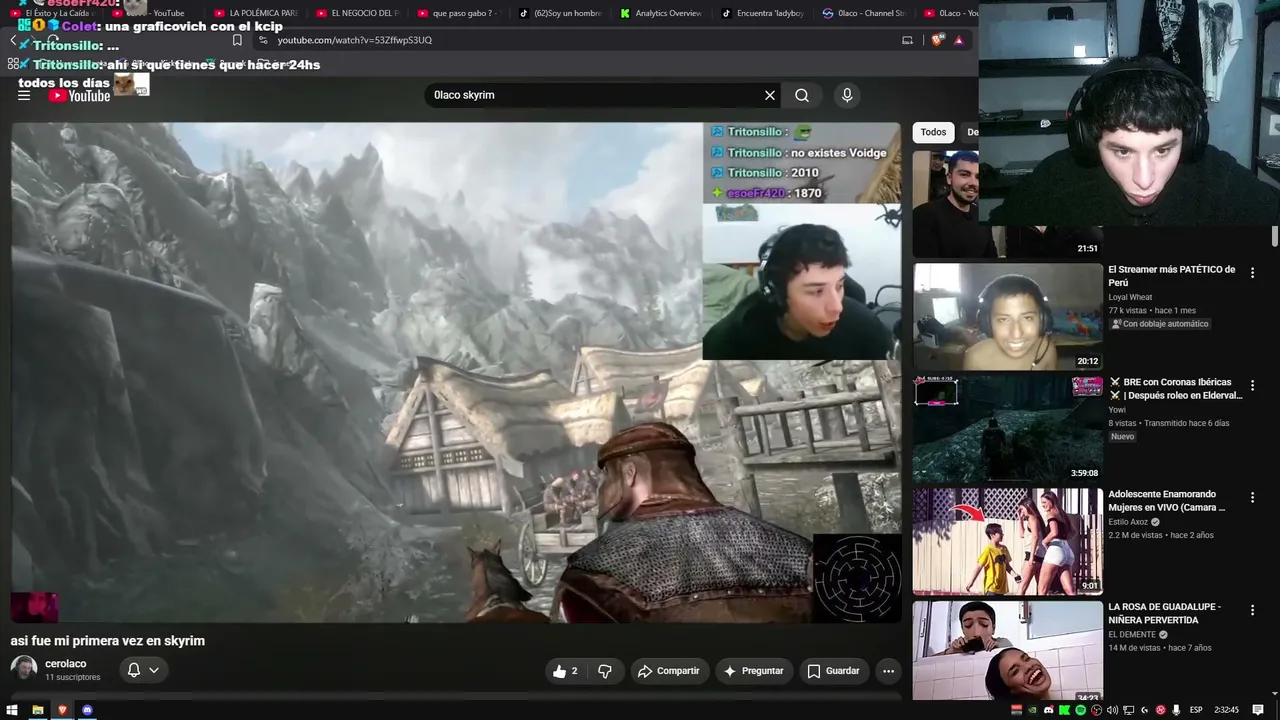1280x720 pixels.
Task: Open the 'LA ROSA DE GUADALUPE' thumbnail
Action: (x=1008, y=650)
